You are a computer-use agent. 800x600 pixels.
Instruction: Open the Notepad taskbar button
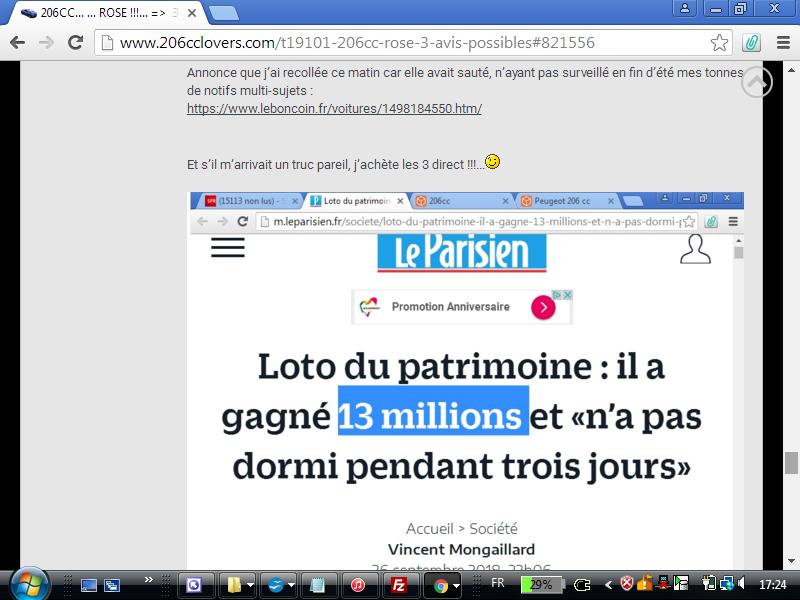pyautogui.click(x=318, y=585)
